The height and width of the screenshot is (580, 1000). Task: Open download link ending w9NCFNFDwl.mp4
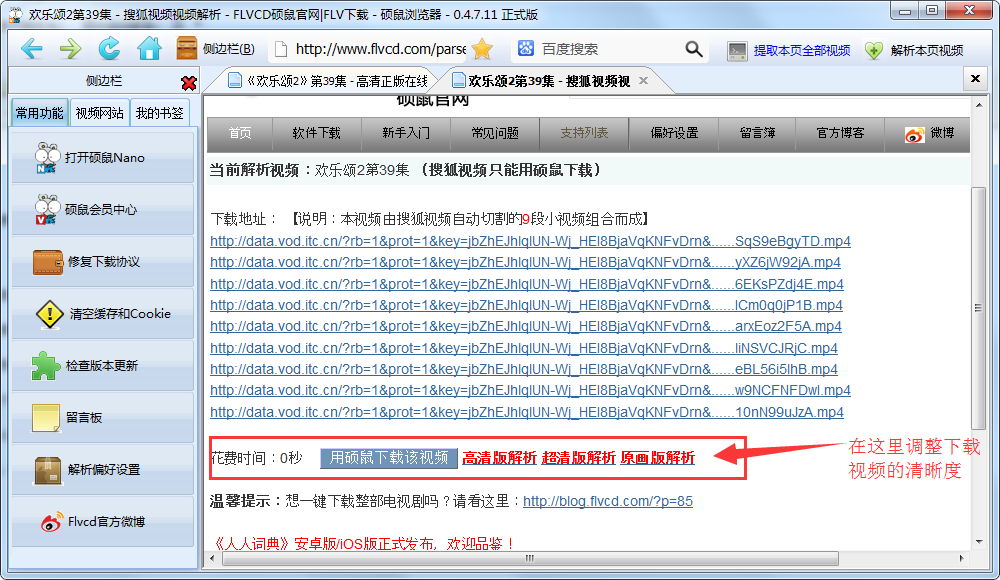[x=530, y=390]
